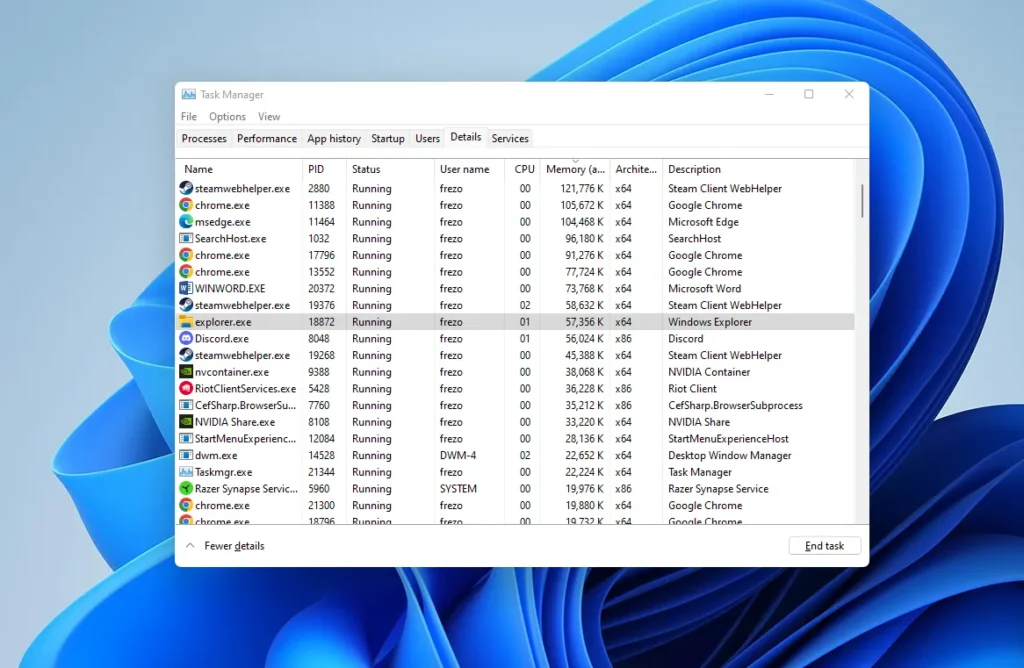Screen dimensions: 1024x668
Task: Select the Razer Synapse Service icon
Action: coord(186,488)
